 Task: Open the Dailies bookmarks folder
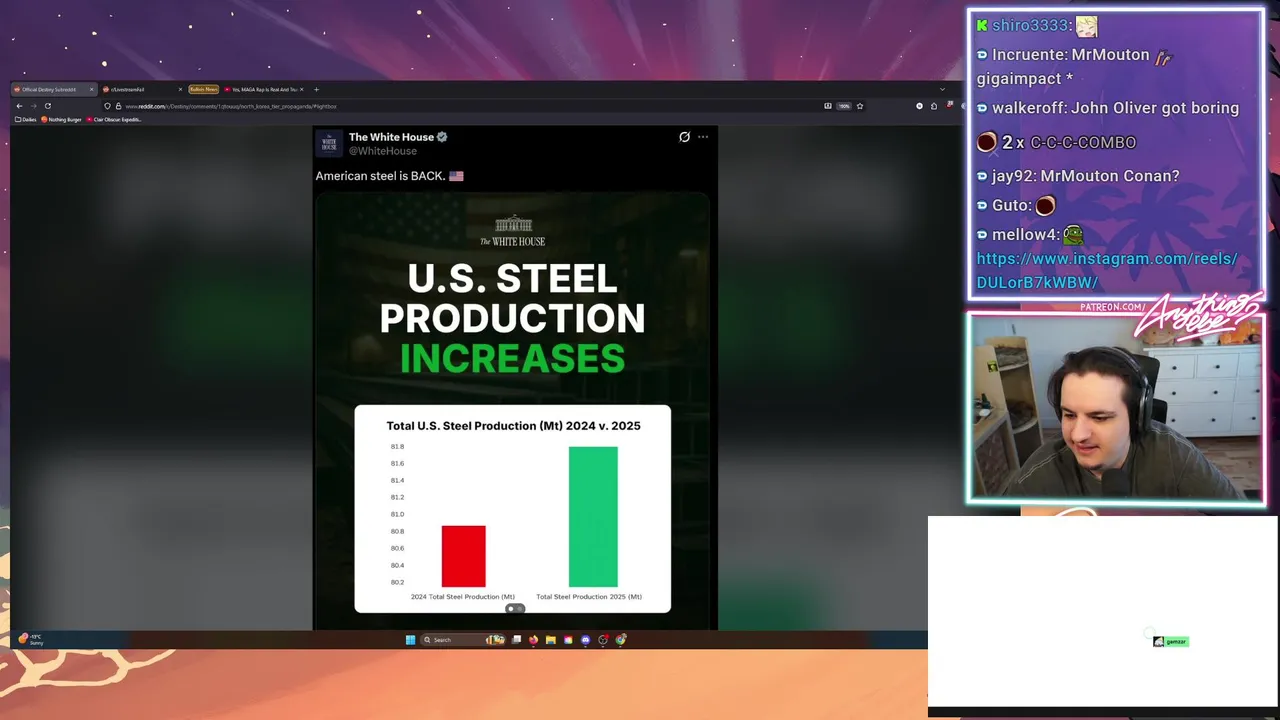[x=25, y=119]
